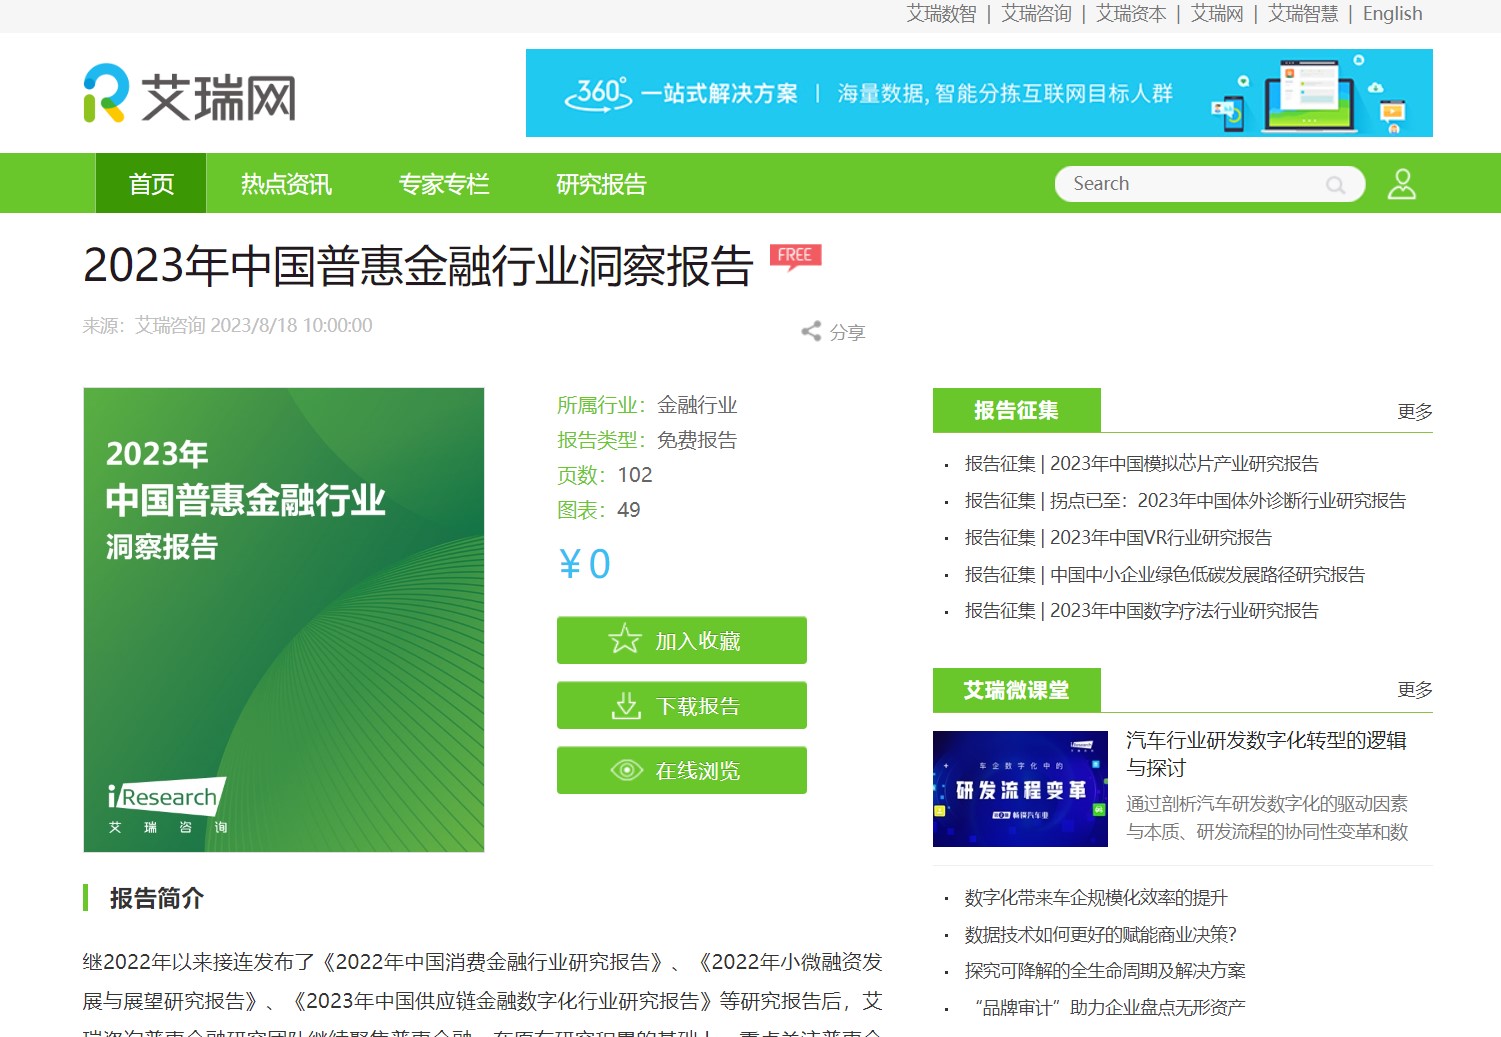Click the 360° 一站式解决方案 banner ad
The image size is (1501, 1037).
[x=979, y=93]
